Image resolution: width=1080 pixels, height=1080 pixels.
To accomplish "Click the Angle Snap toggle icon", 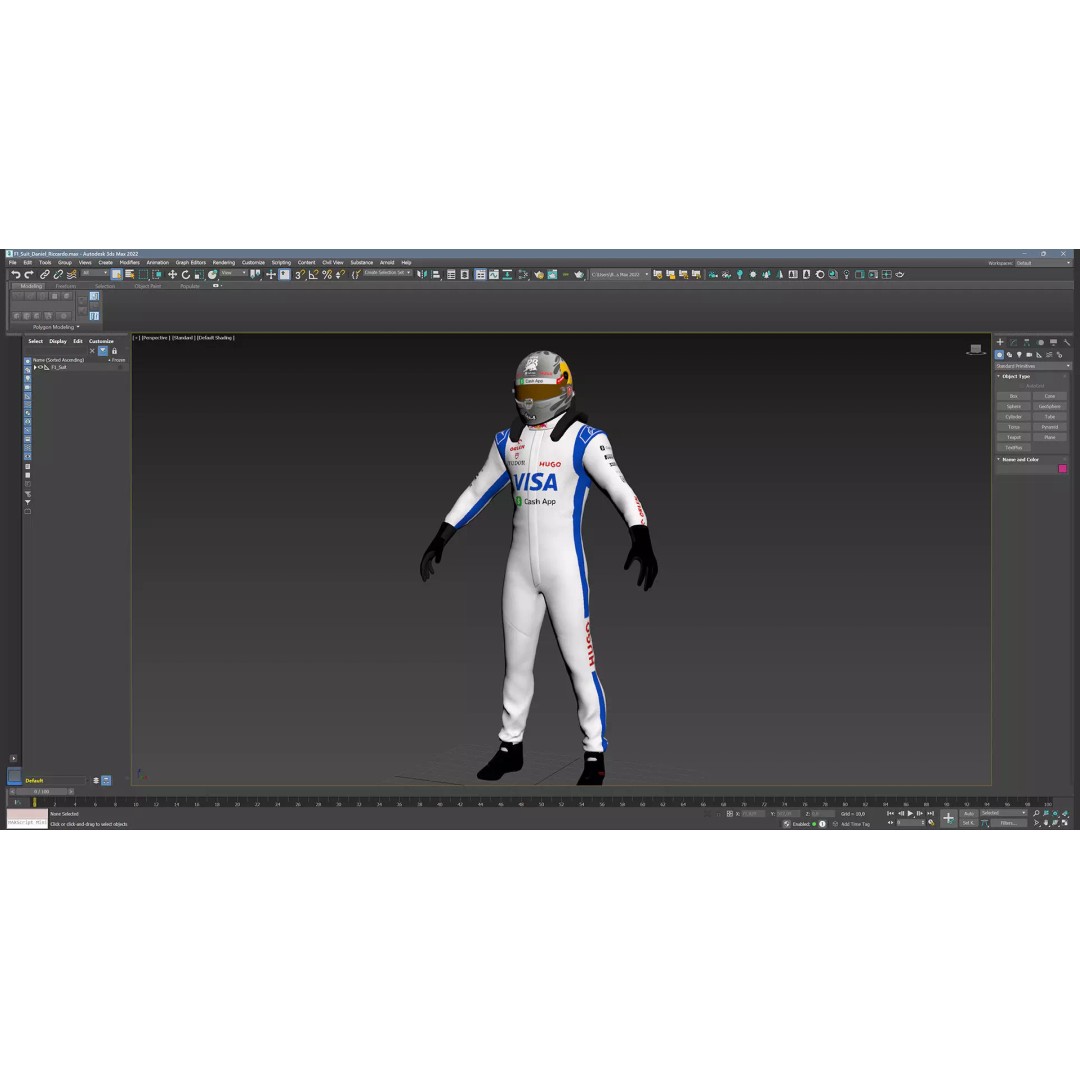I will coord(313,274).
